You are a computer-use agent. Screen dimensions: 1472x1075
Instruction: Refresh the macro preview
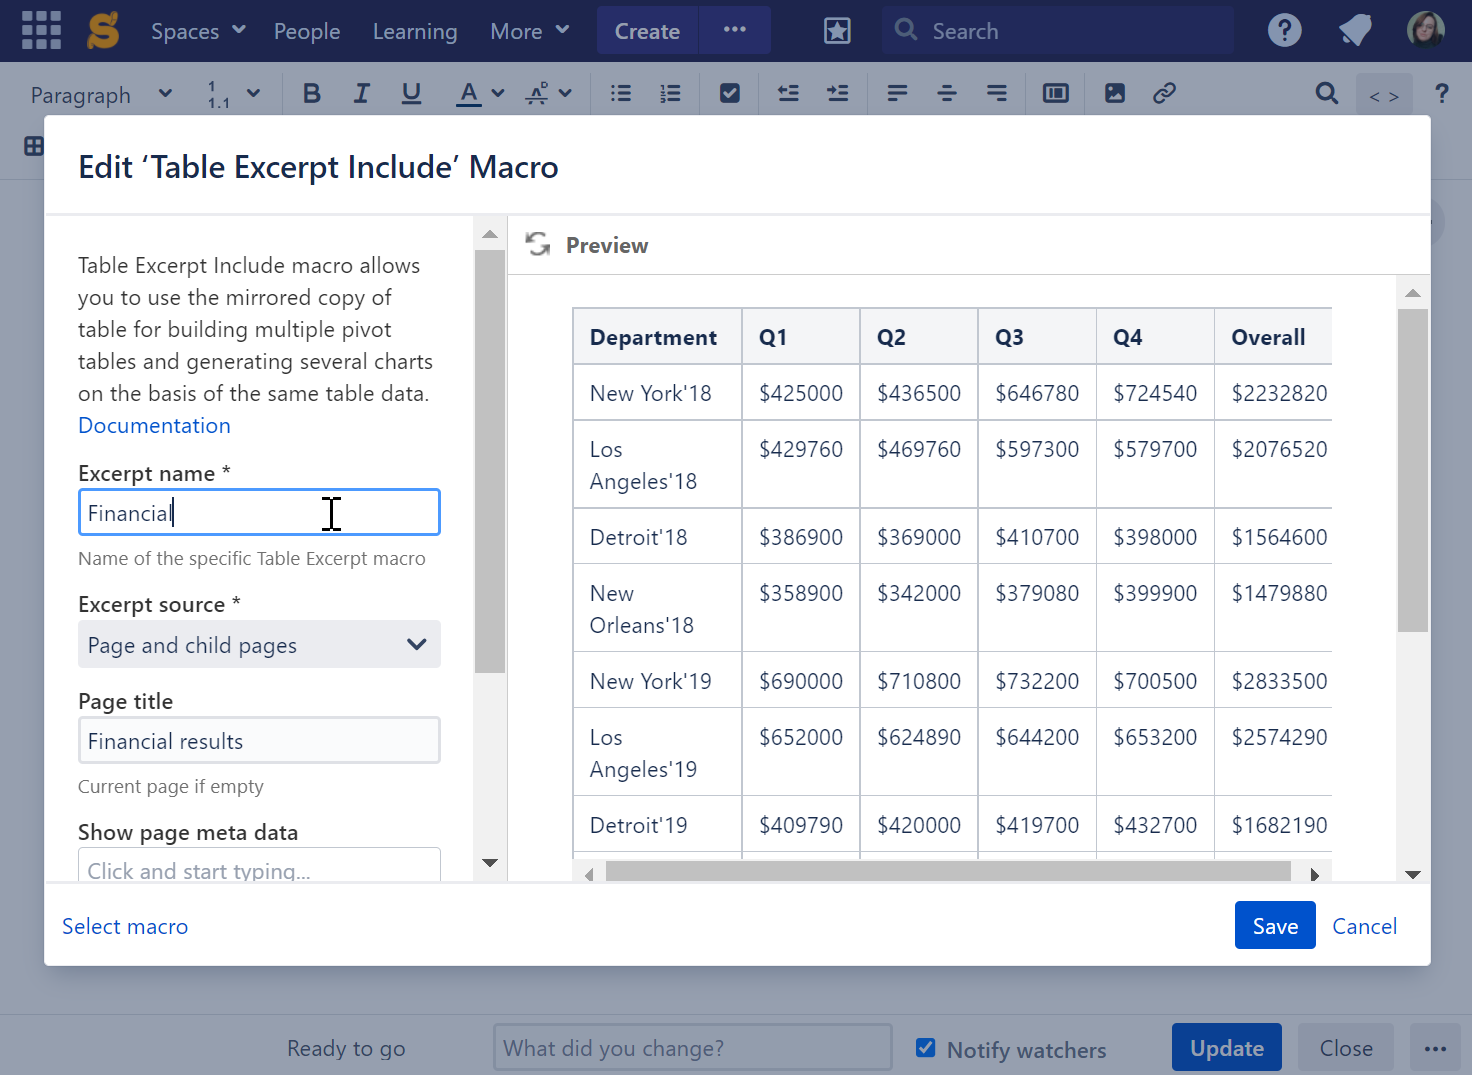pos(538,245)
